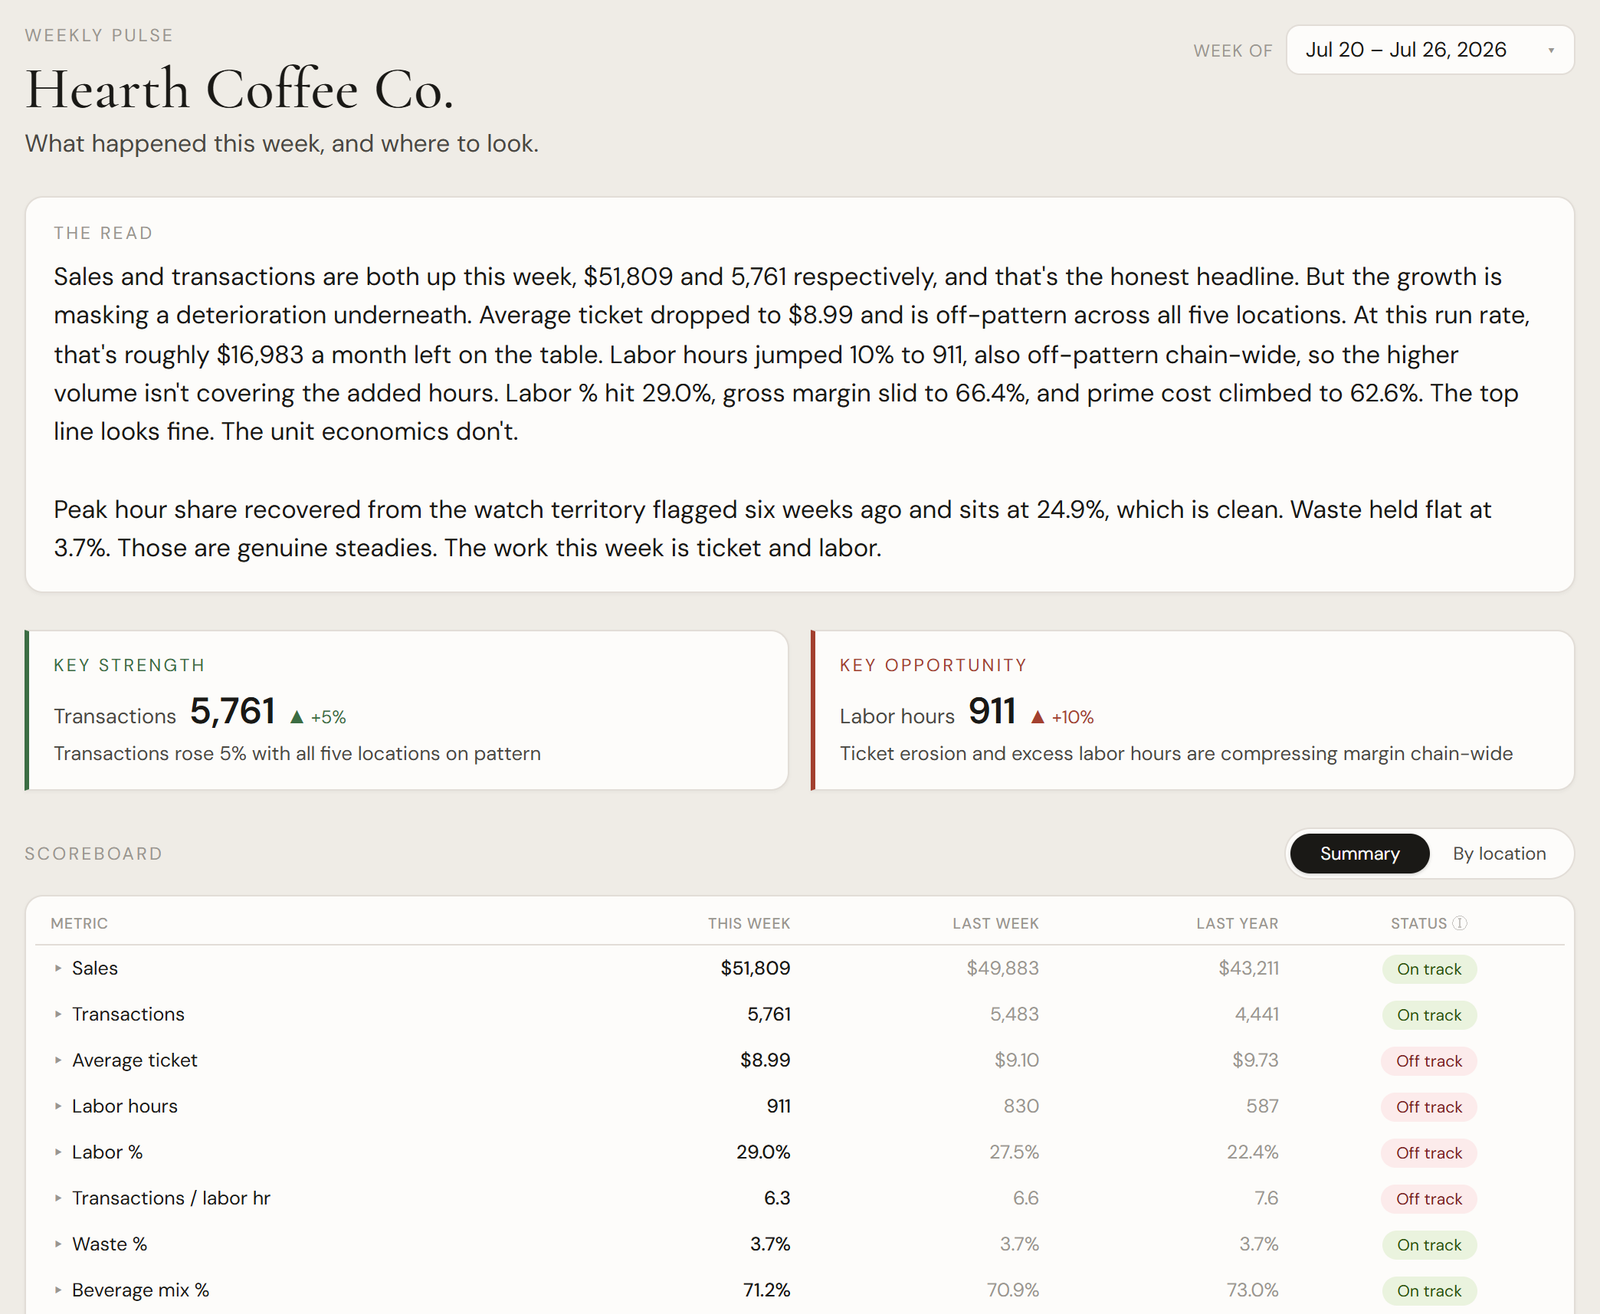Click the $51,809 sales value in the table
This screenshot has width=1600, height=1314.
coord(755,968)
